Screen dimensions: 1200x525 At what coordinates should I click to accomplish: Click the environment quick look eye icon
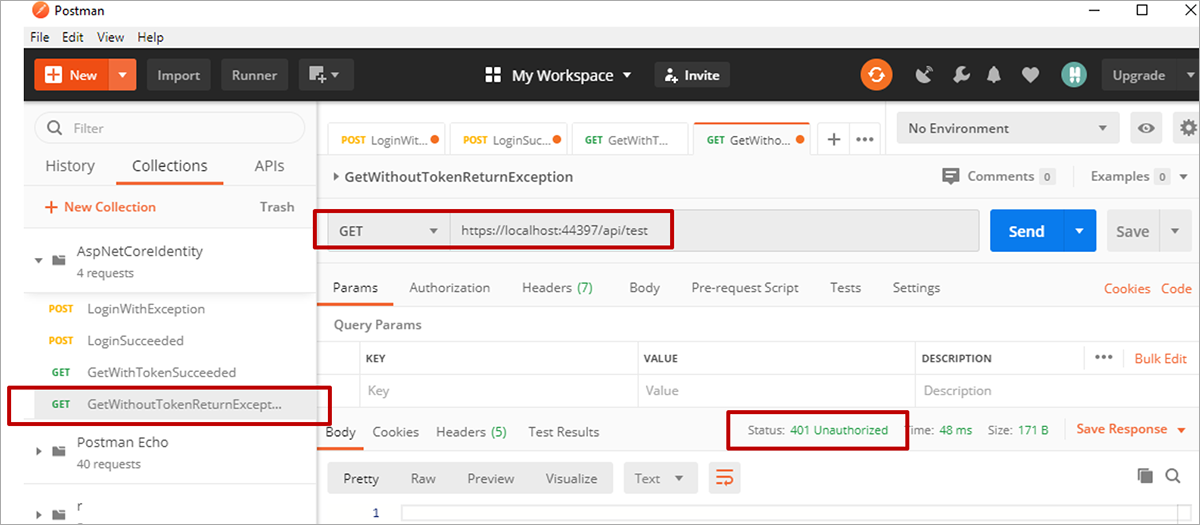[1146, 128]
